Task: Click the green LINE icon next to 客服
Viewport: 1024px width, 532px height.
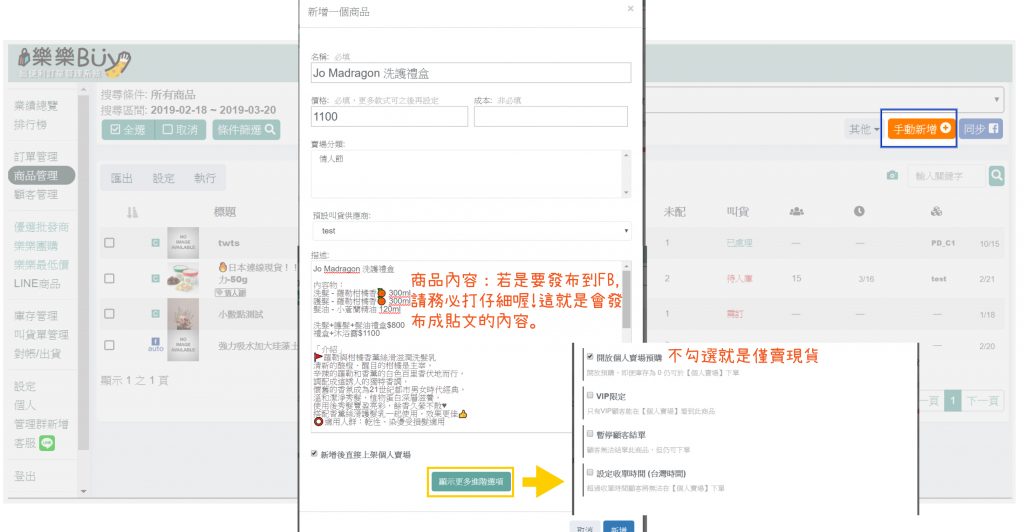Action: click(x=47, y=443)
